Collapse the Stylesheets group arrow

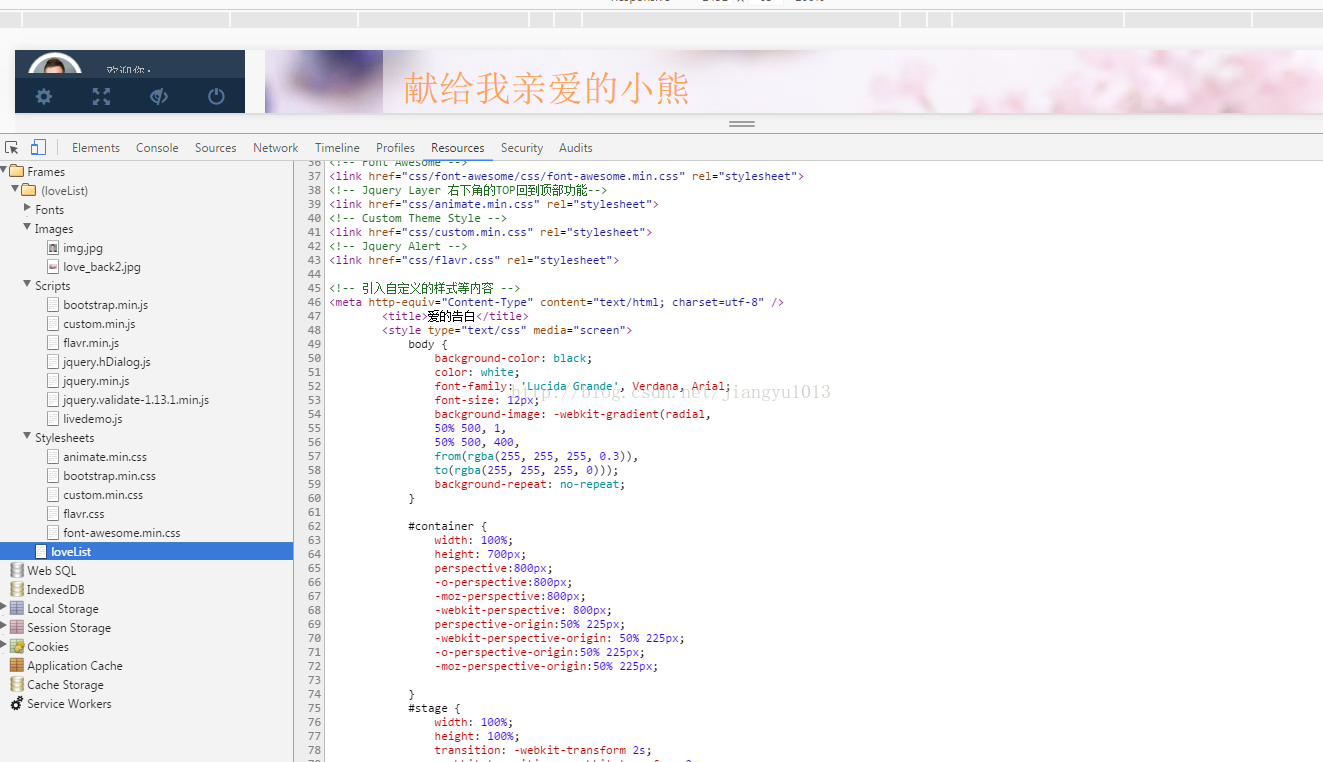click(27, 436)
